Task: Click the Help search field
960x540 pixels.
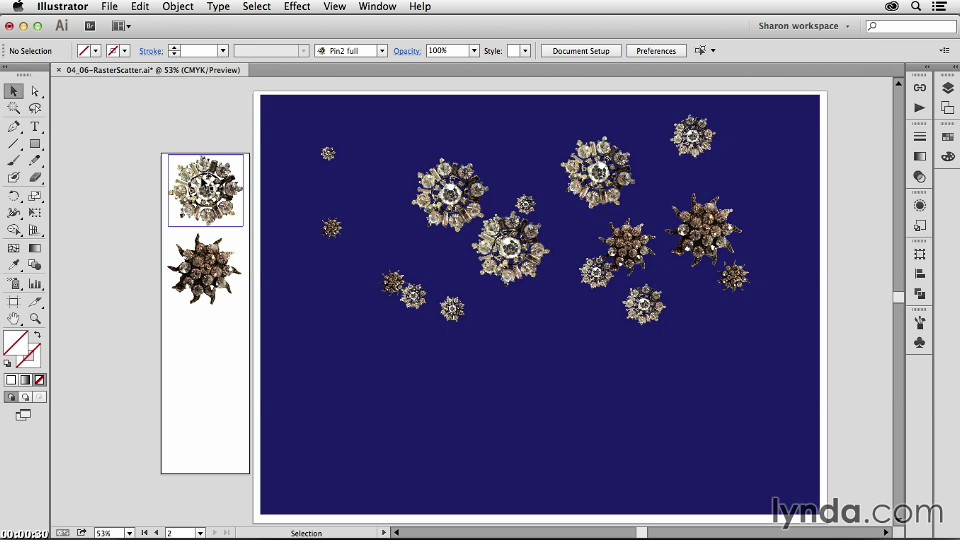Action: pyautogui.click(x=910, y=26)
